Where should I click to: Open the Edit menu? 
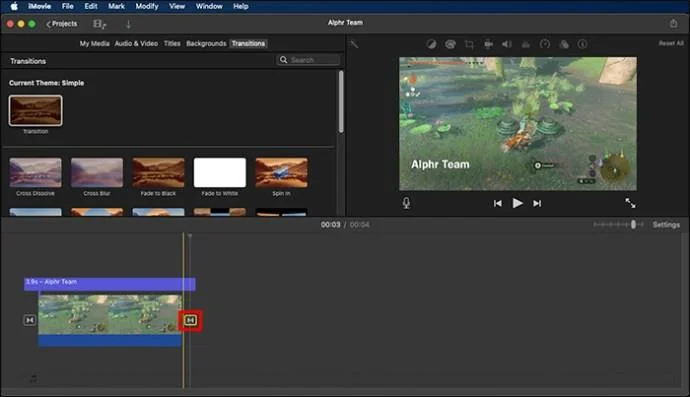coord(91,6)
